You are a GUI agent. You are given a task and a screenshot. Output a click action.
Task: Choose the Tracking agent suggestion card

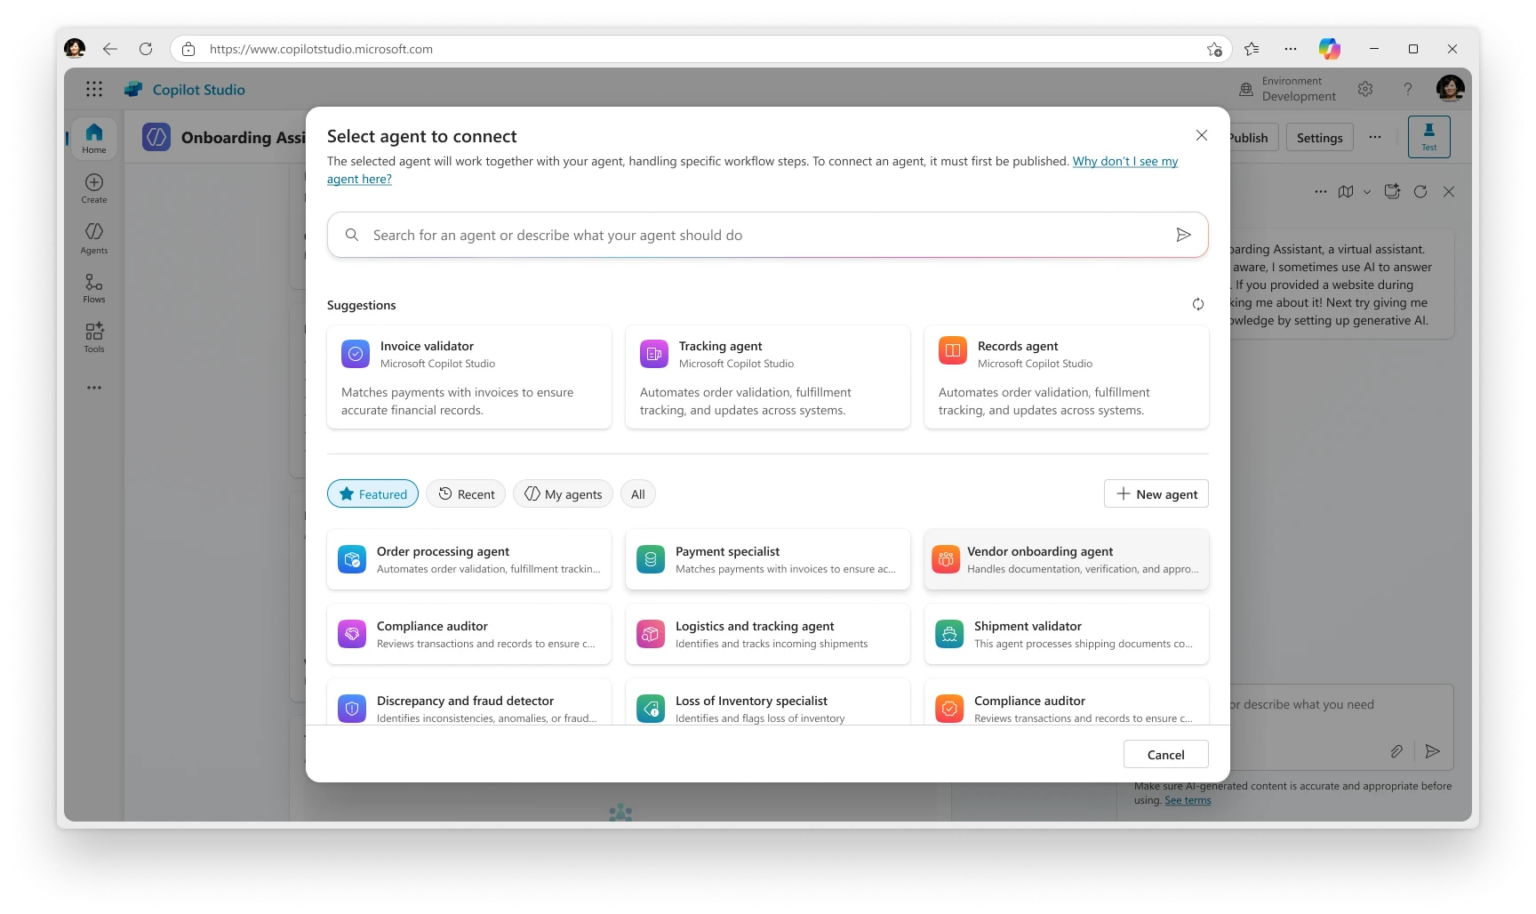[x=767, y=377]
